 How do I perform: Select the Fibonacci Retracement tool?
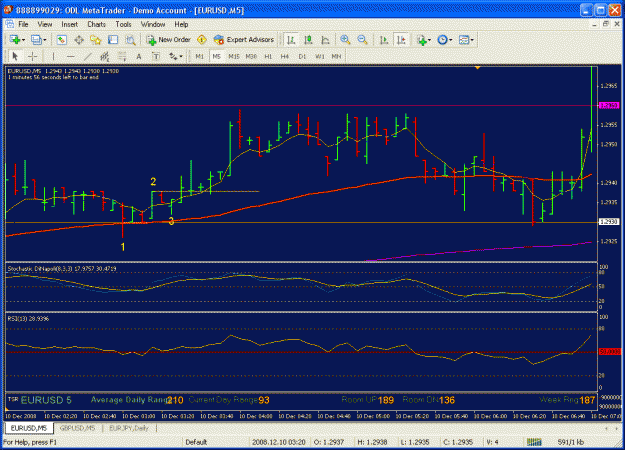122,57
